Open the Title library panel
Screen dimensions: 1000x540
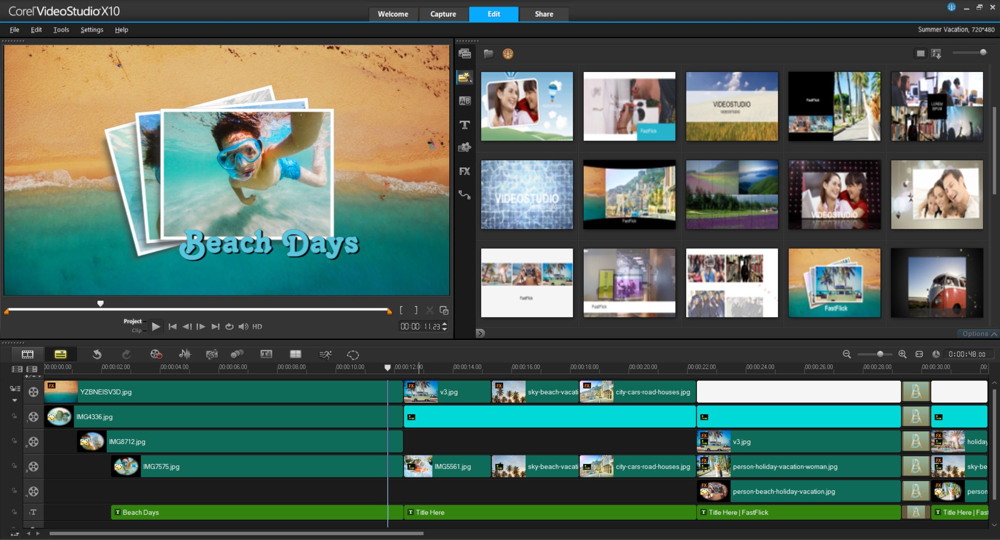465,125
